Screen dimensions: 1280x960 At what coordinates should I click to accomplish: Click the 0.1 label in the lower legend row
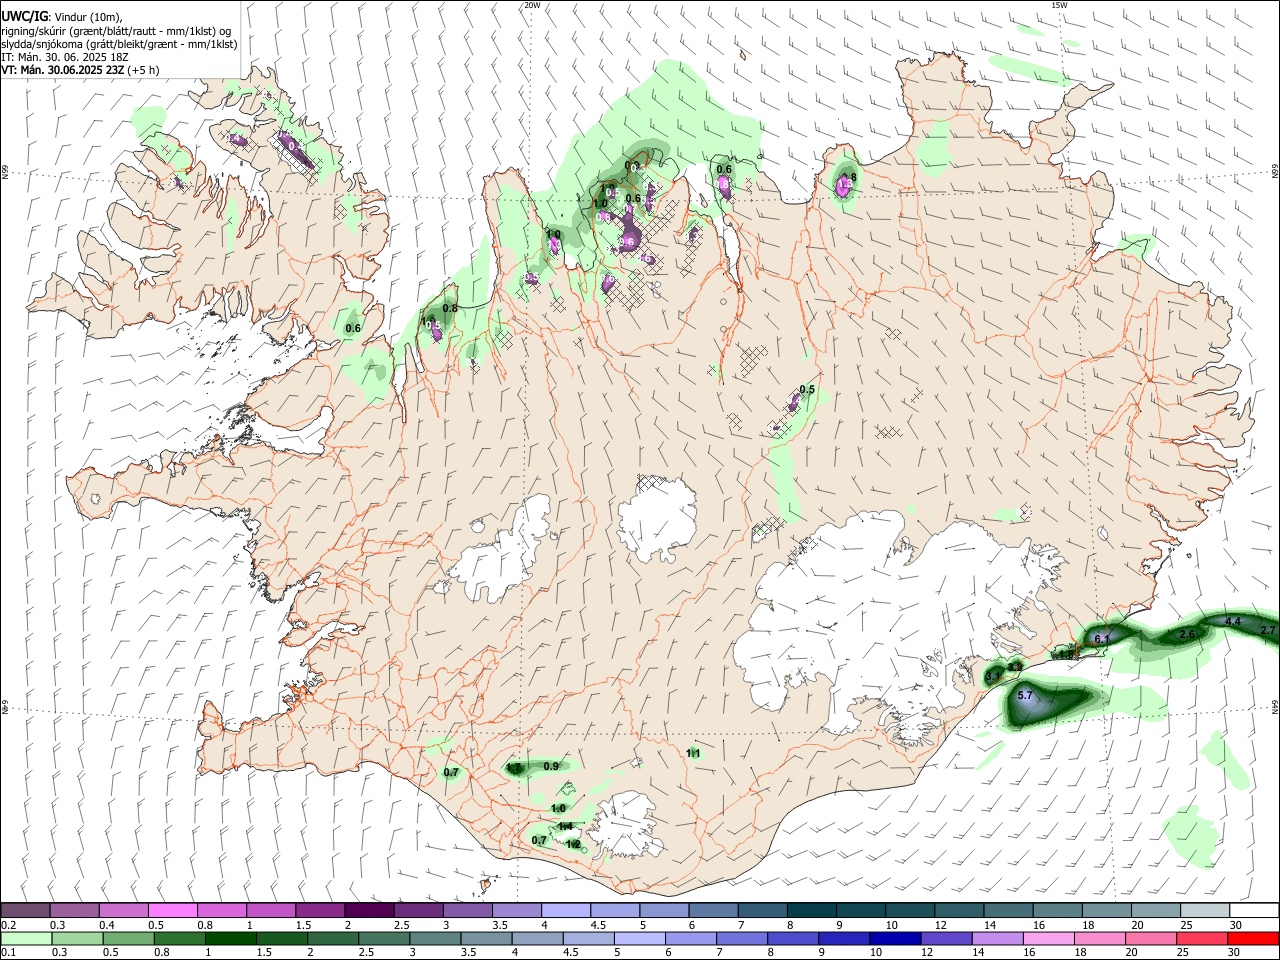8,953
